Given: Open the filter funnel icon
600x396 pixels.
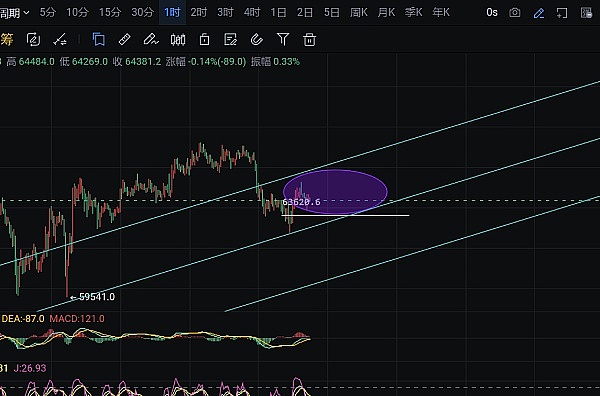Looking at the screenshot, I should 283,39.
